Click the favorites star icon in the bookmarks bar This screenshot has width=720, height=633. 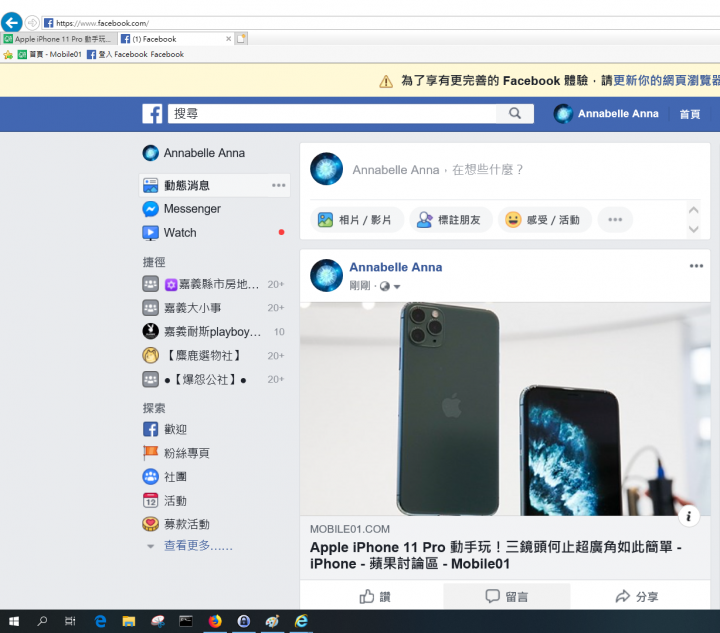[x=8, y=55]
